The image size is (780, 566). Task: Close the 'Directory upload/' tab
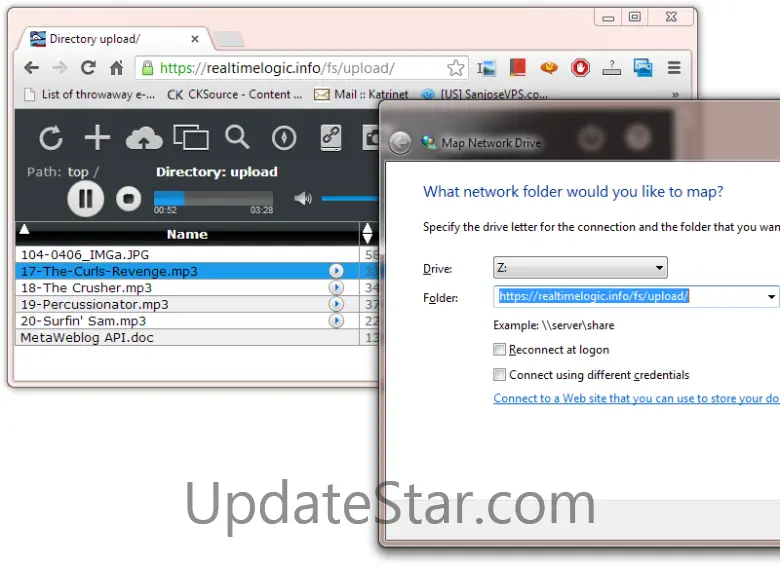195,39
